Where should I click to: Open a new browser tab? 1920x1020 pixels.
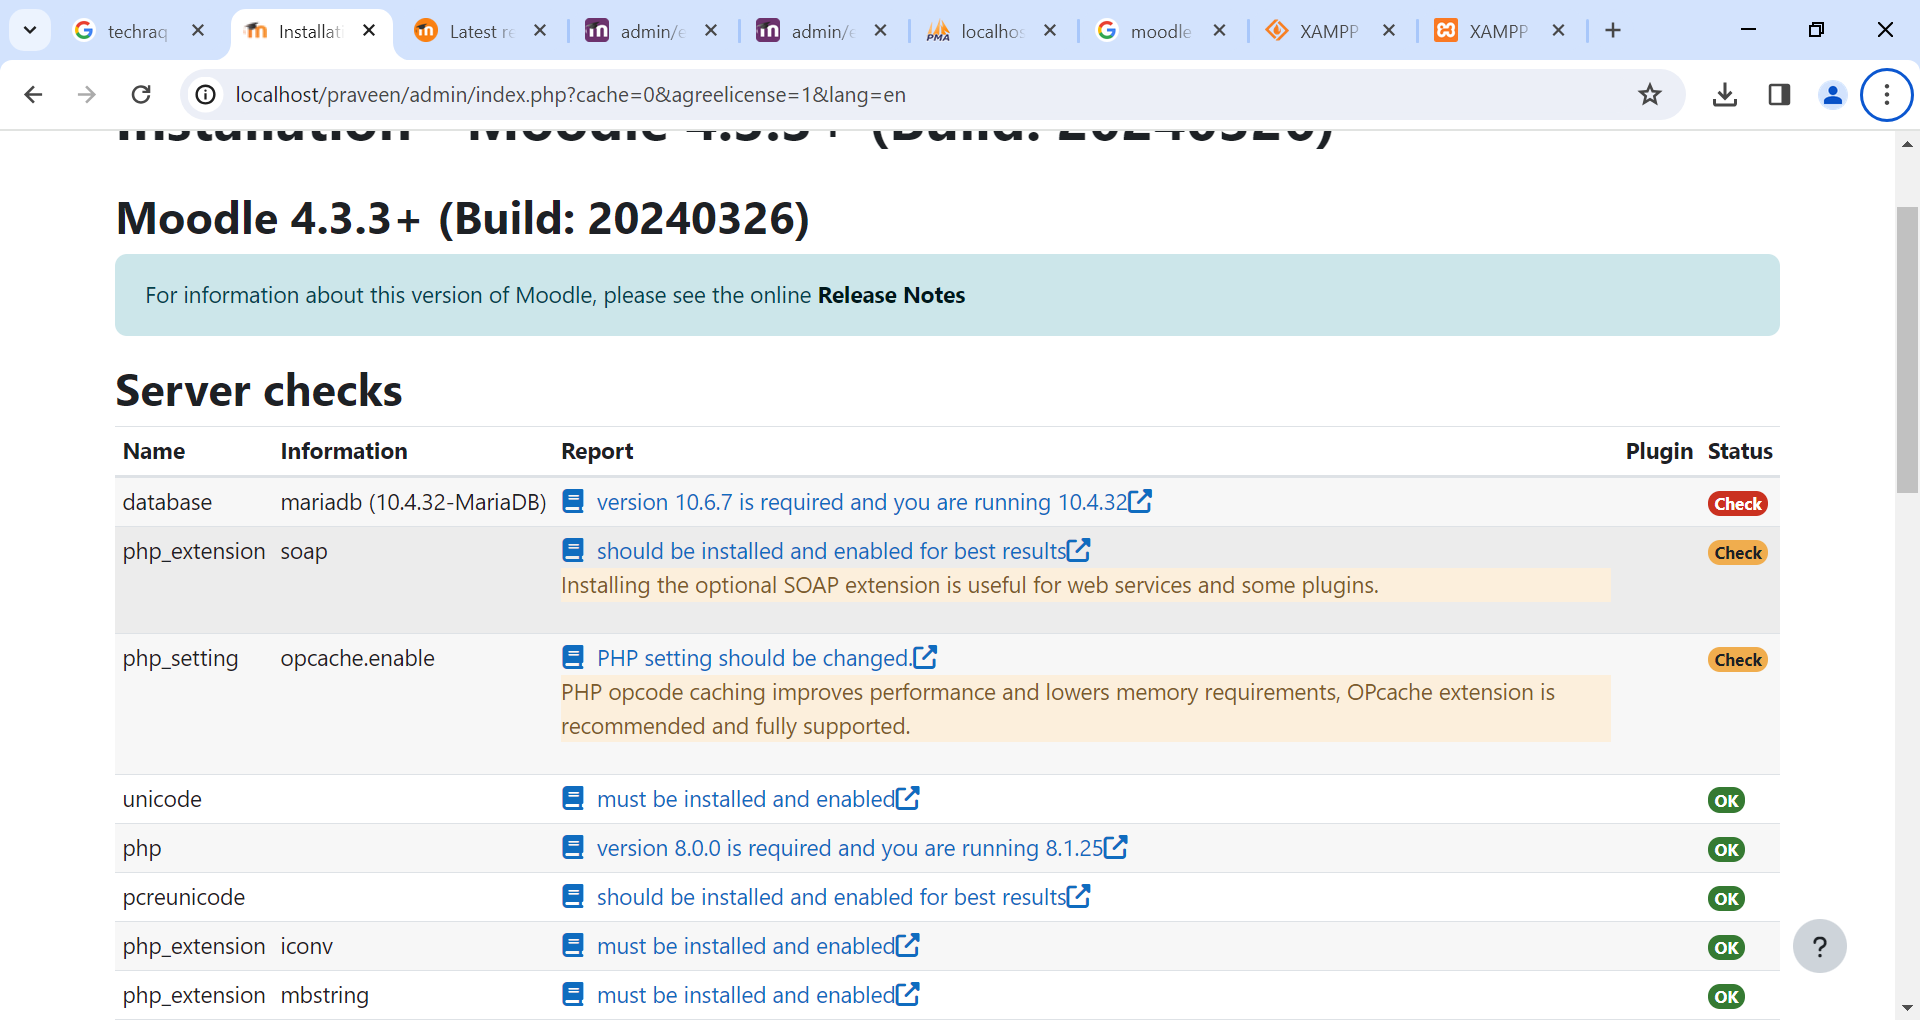point(1613,31)
